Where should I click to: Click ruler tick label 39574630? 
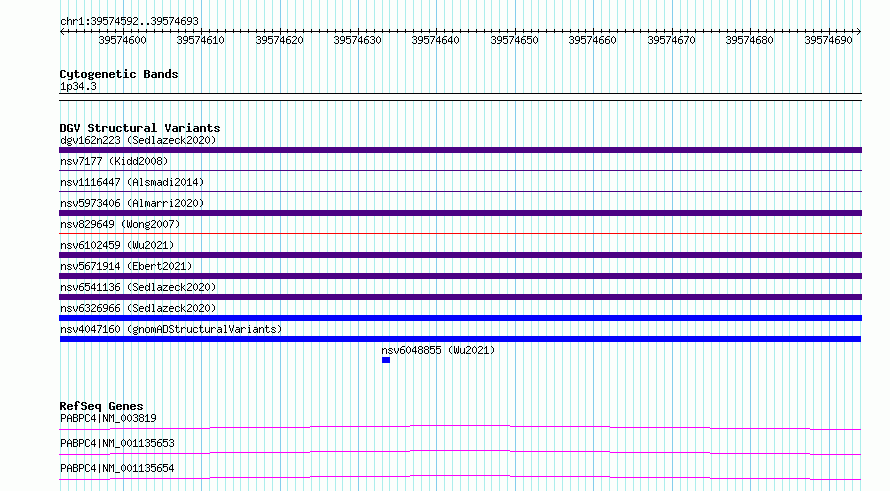[358, 40]
